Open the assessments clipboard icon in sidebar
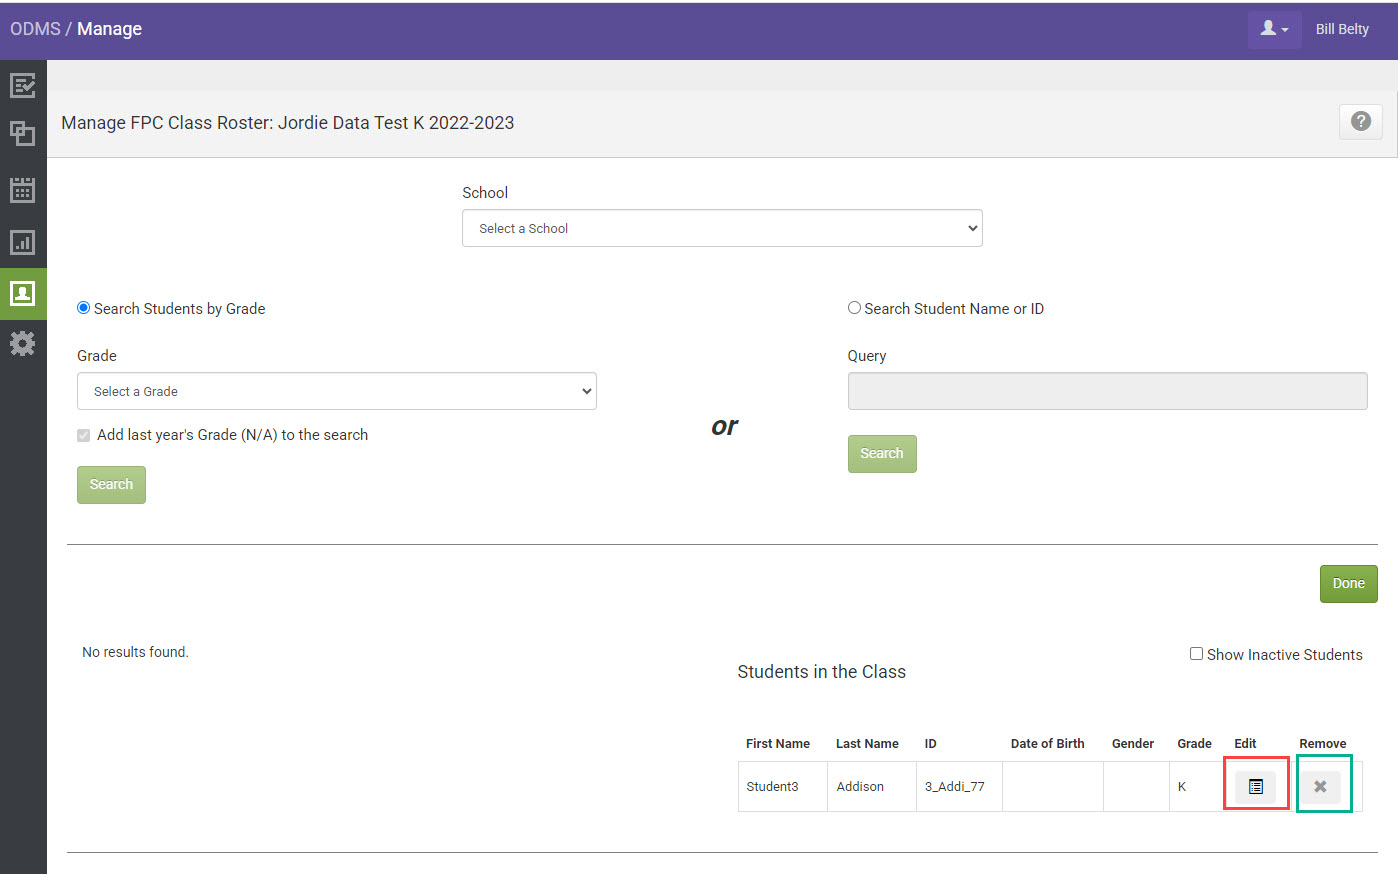Image resolution: width=1398 pixels, height=874 pixels. [23, 85]
